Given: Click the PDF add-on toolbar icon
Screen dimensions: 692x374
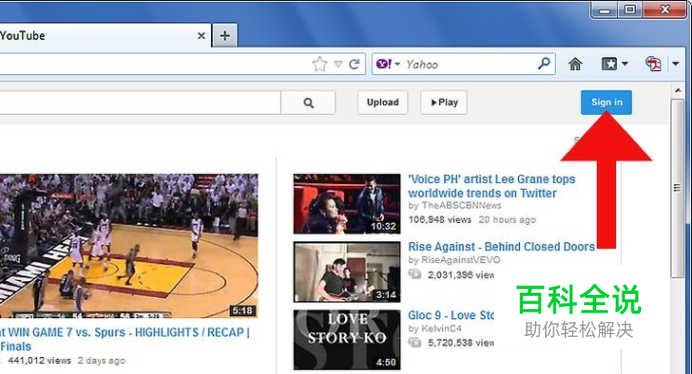Looking at the screenshot, I should (x=653, y=64).
